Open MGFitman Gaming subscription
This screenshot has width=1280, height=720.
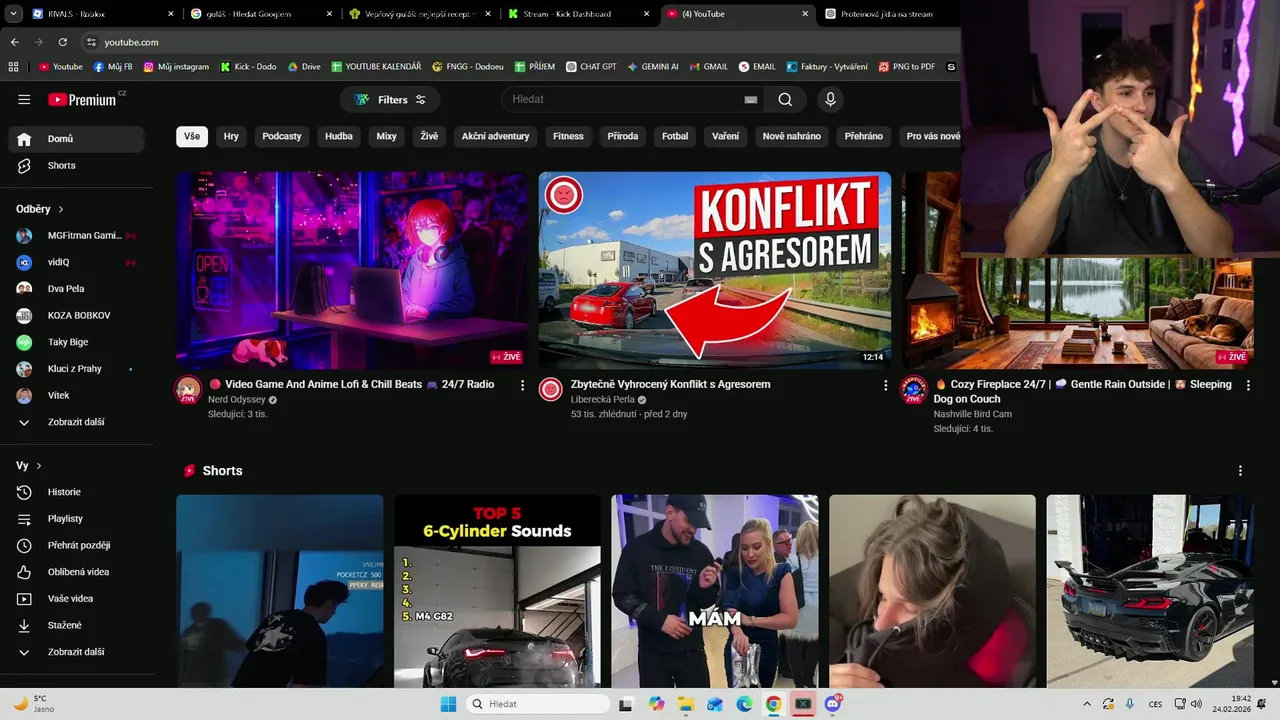click(76, 236)
